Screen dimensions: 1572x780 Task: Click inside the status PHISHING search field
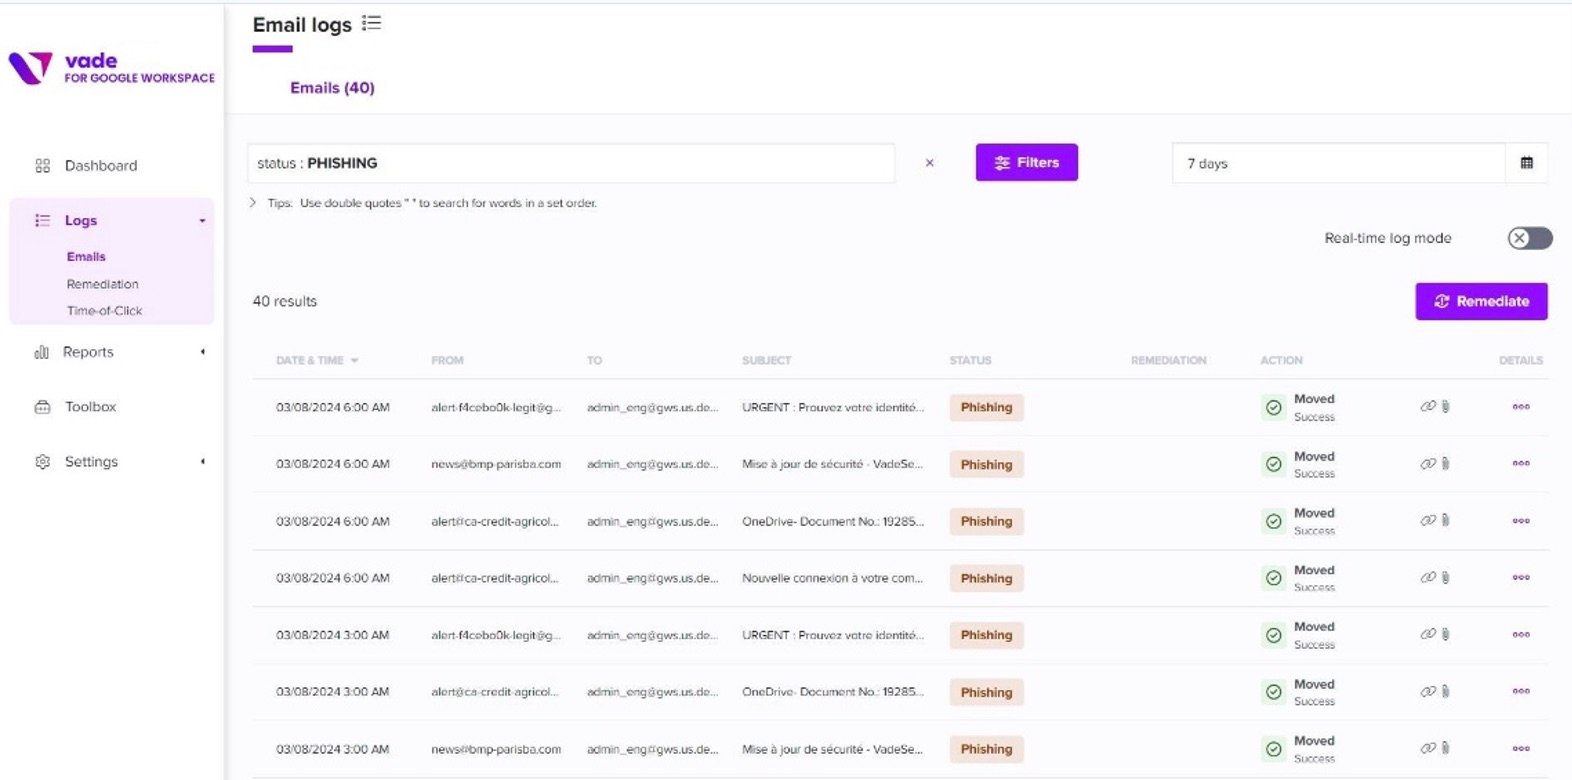[571, 163]
